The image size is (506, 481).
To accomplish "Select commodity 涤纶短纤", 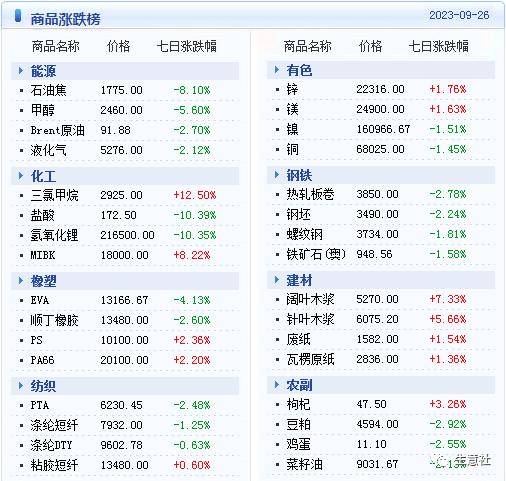I will pos(54,425).
